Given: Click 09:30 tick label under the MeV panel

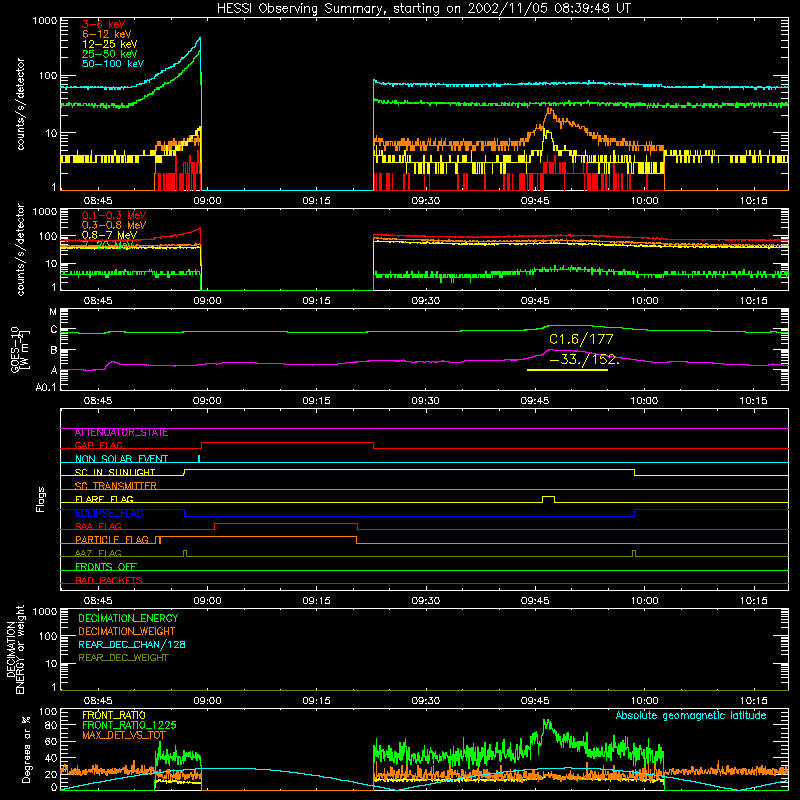Looking at the screenshot, I should (426, 301).
